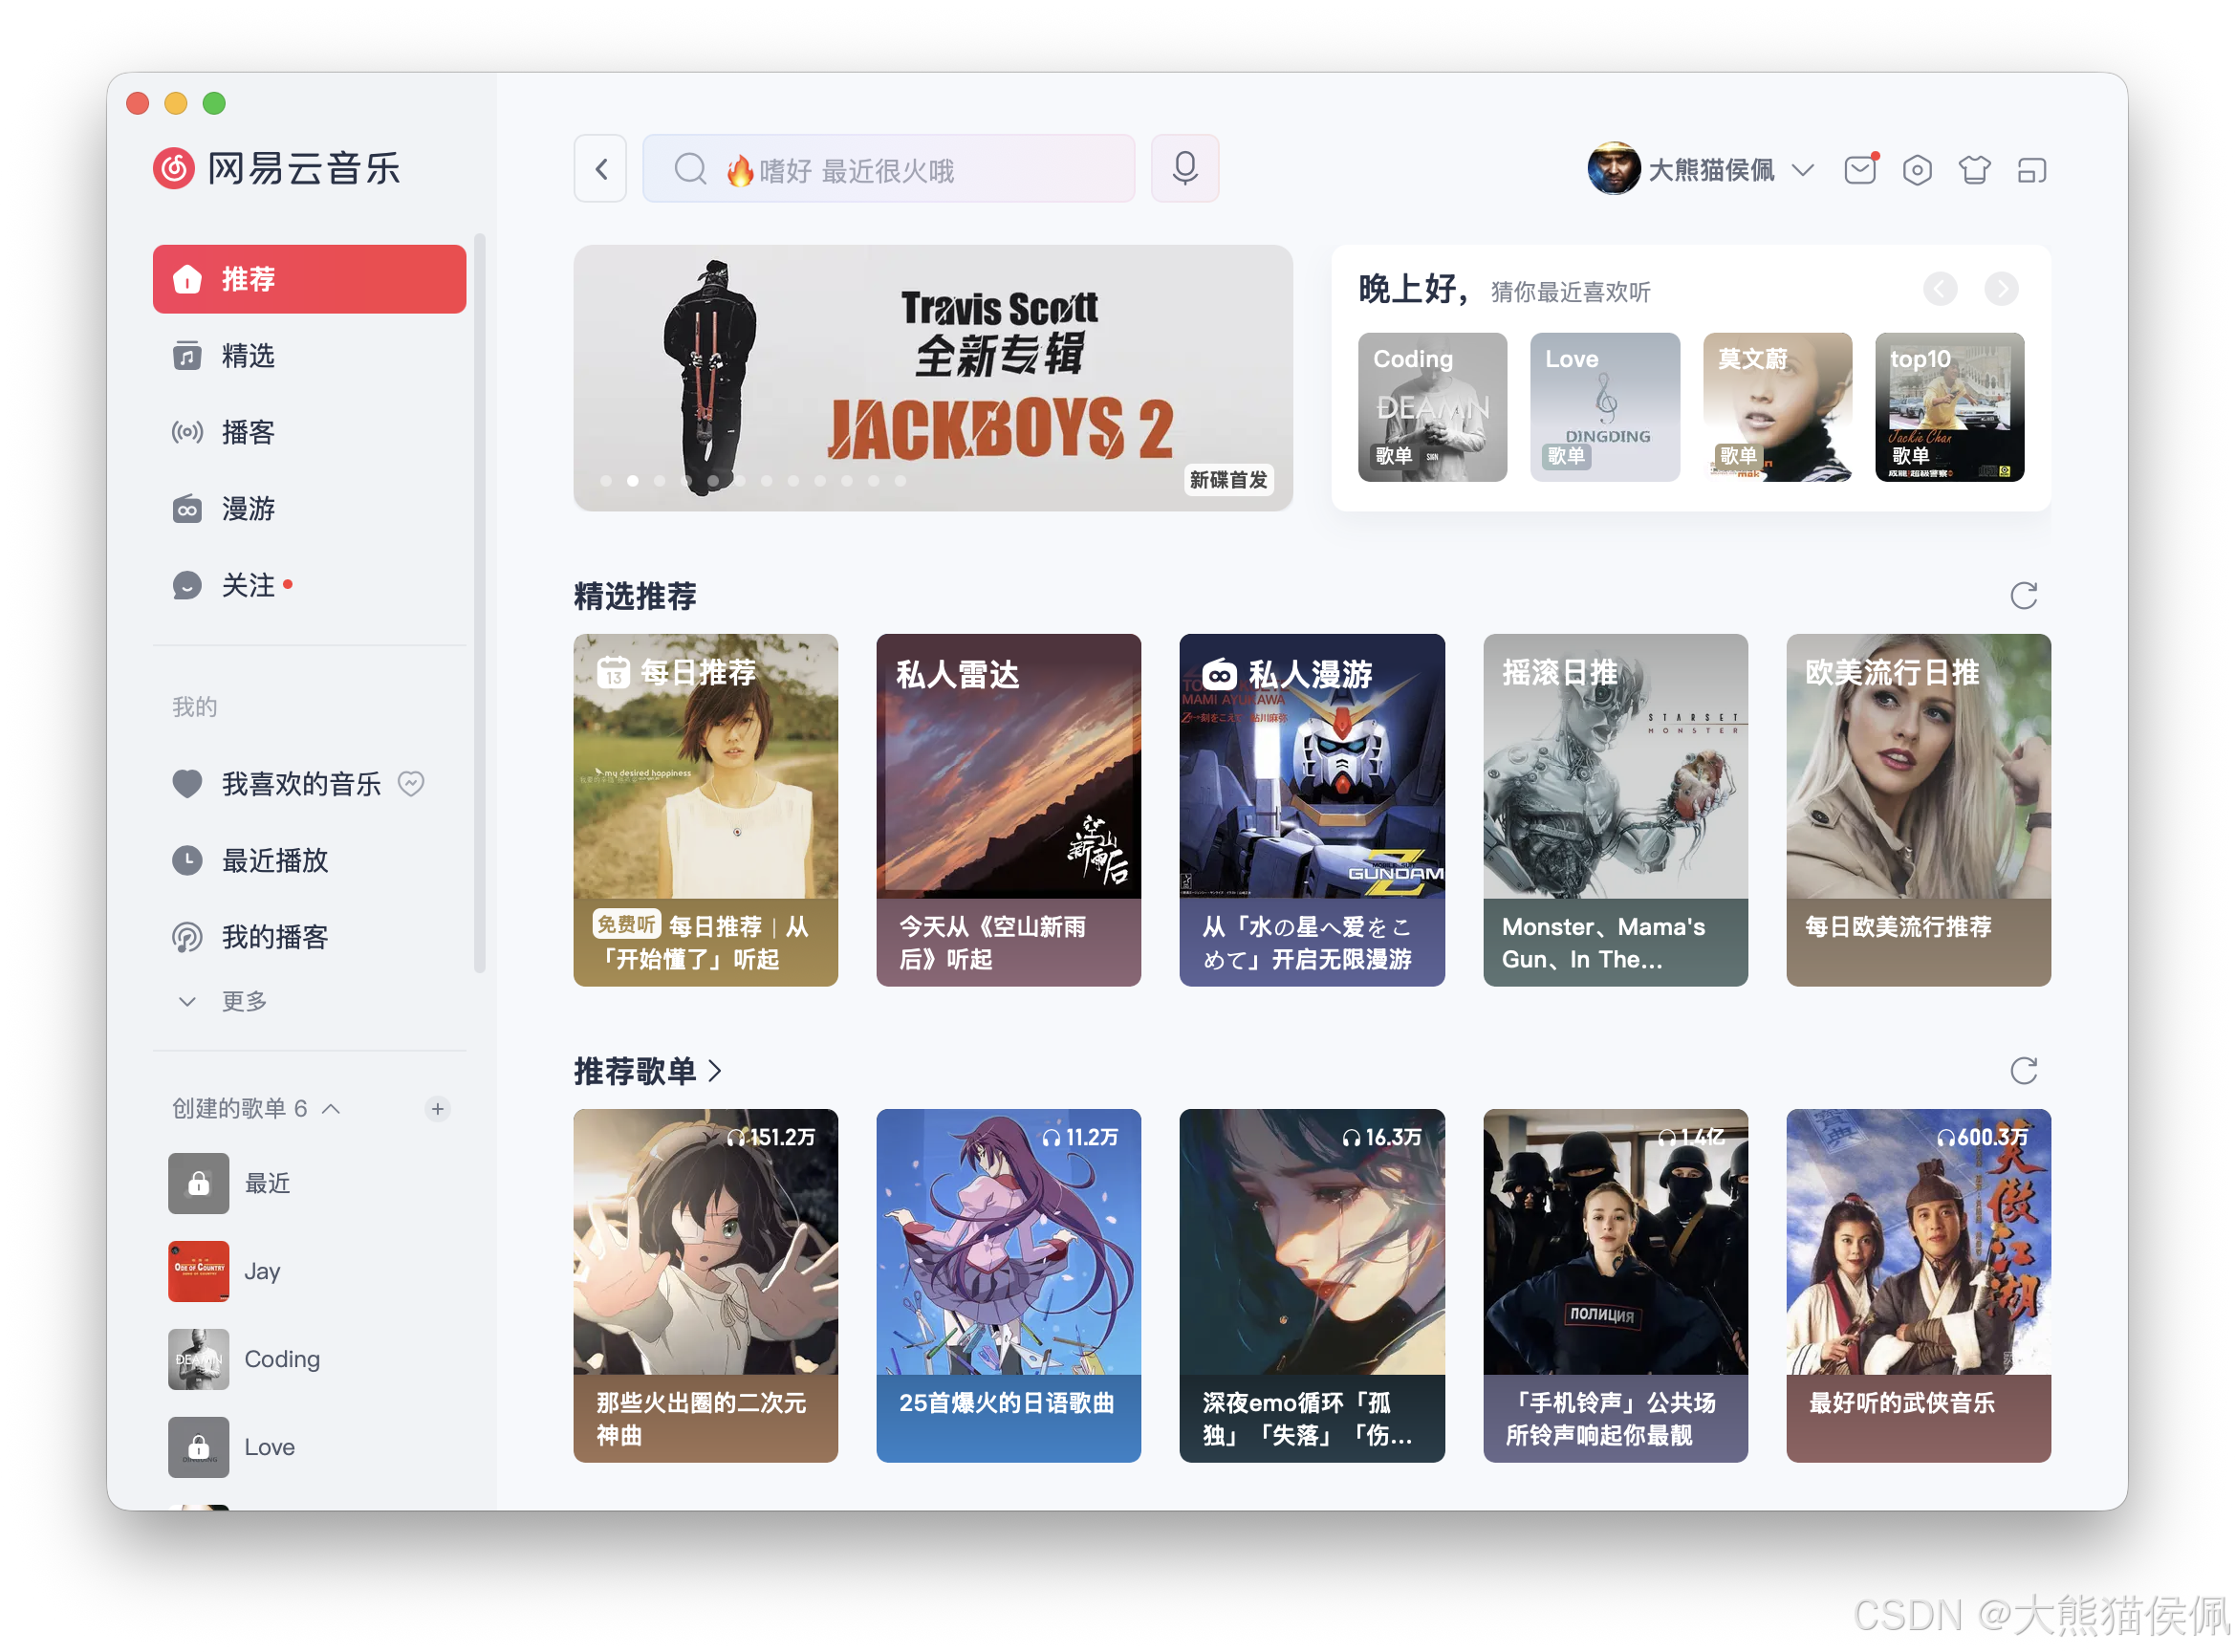Click the sidebar vertical scrollbar

tap(480, 603)
